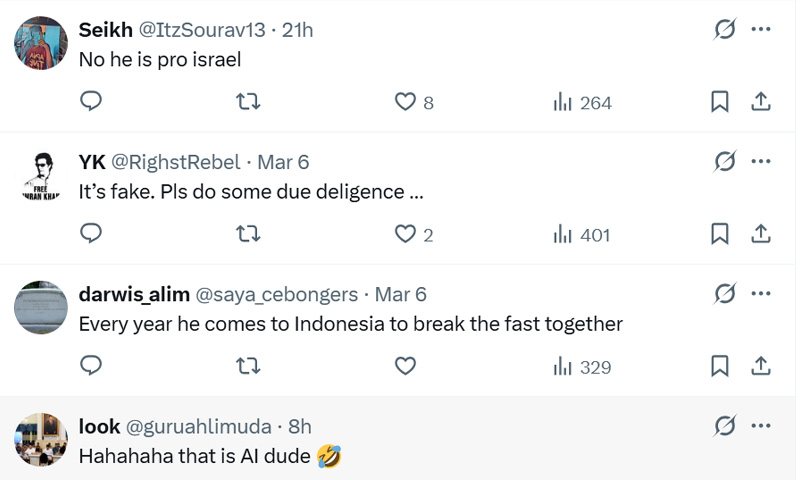Open Grok icon on Seikh's tweet
Viewport: 800px width, 480px height.
725,30
